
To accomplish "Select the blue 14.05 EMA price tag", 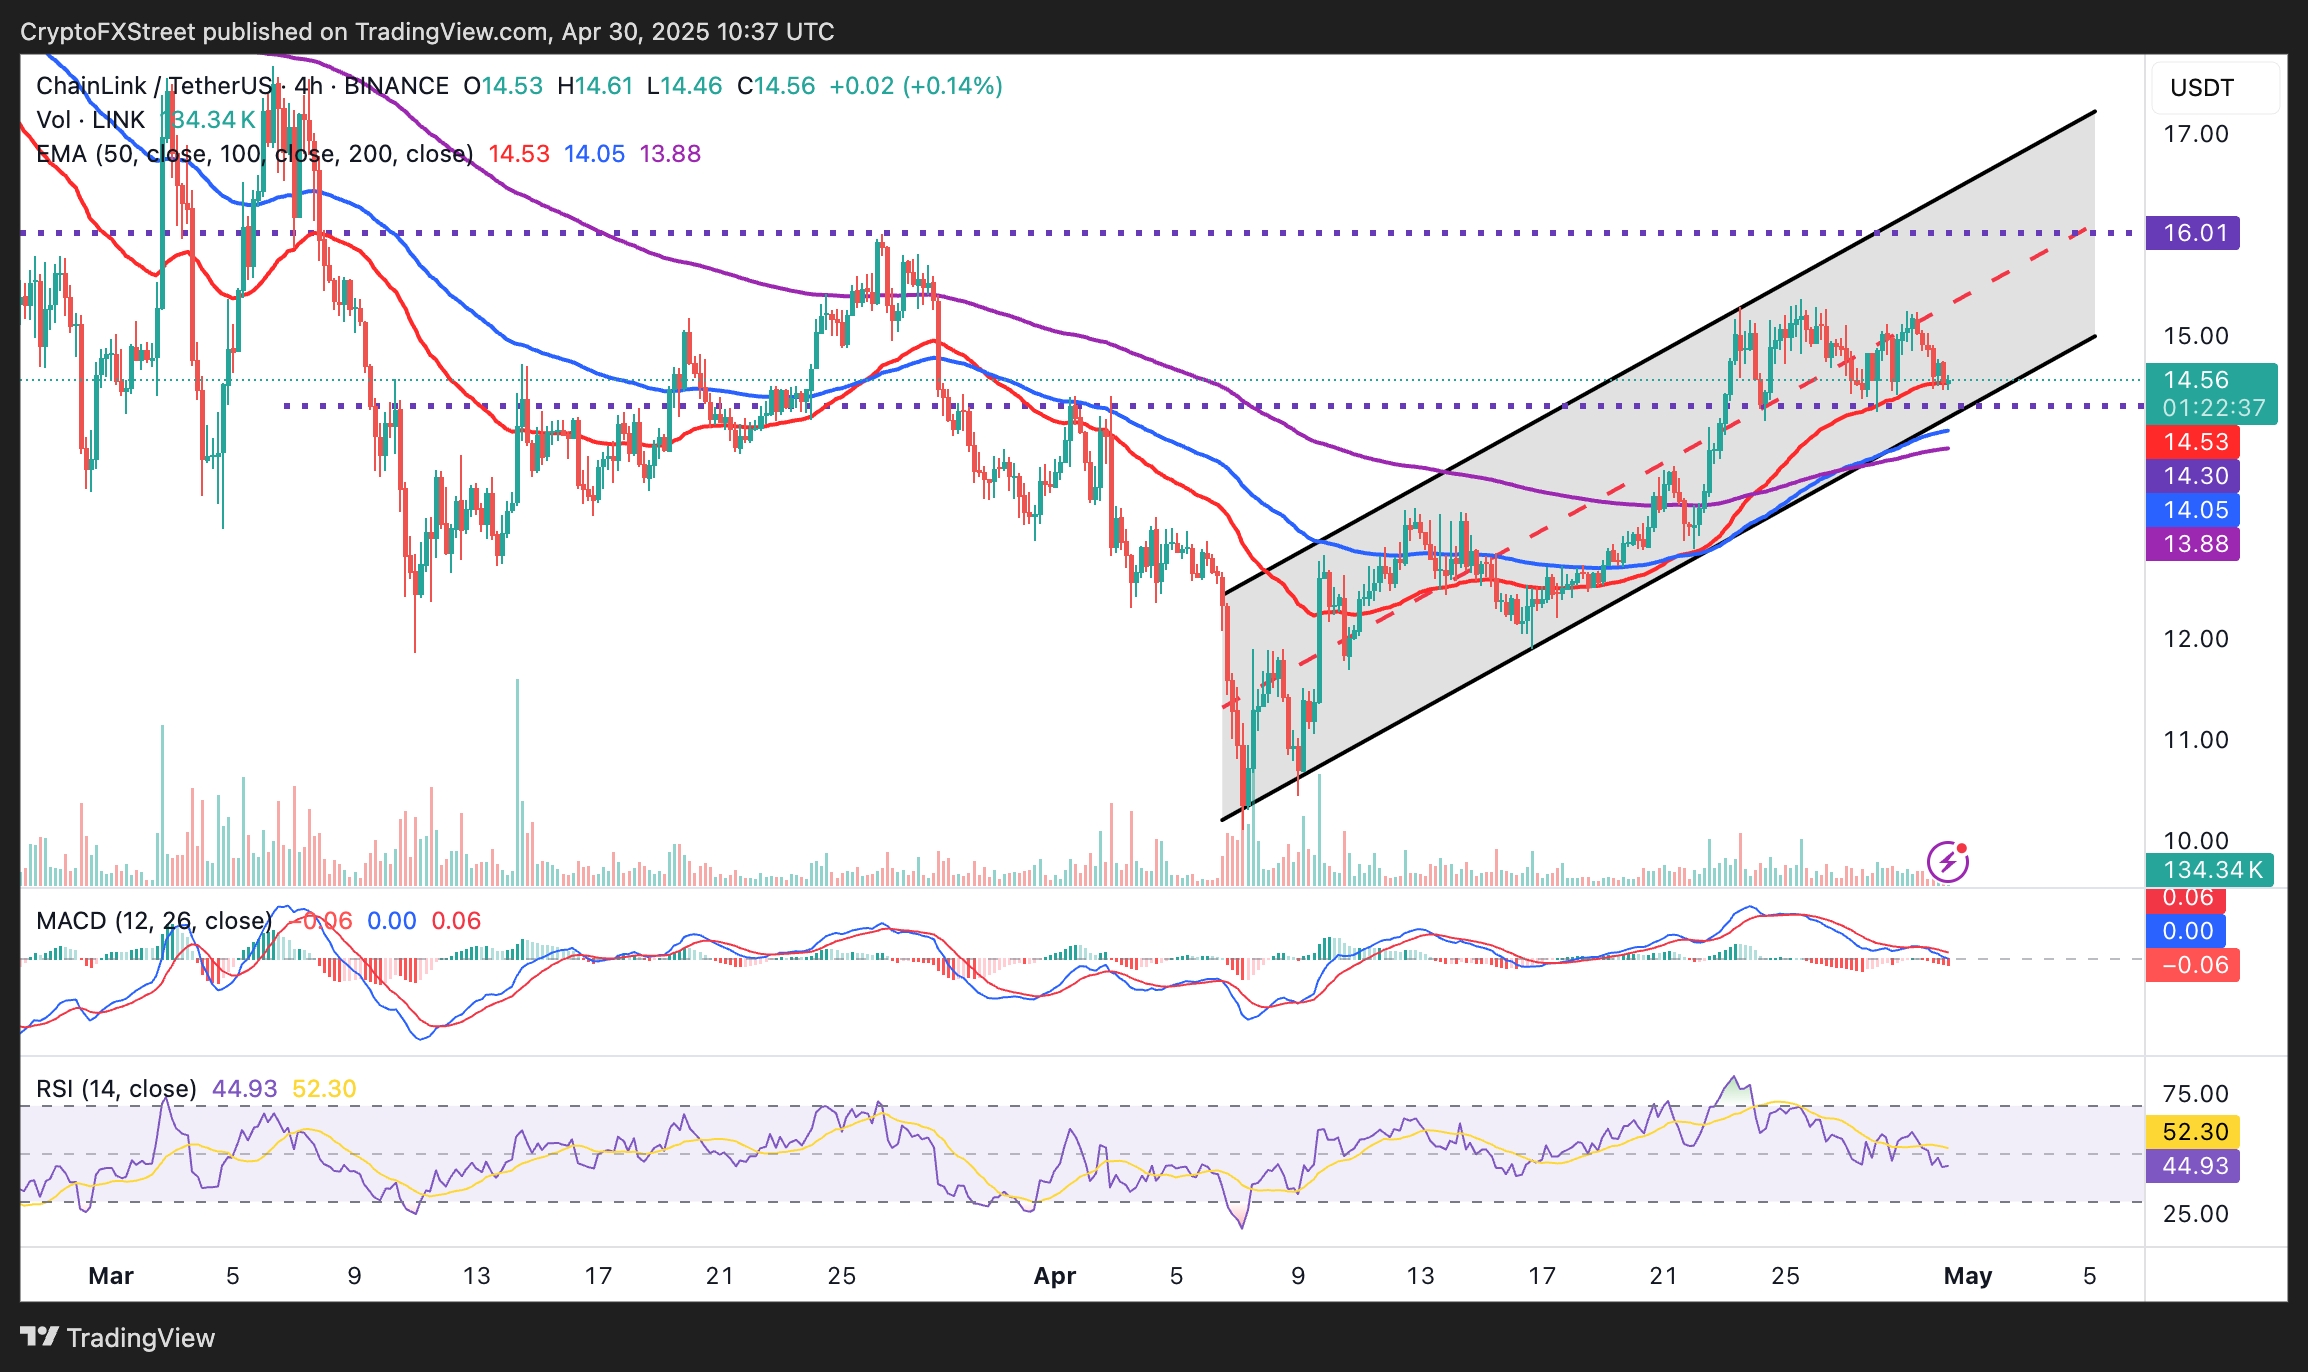I will click(2193, 510).
